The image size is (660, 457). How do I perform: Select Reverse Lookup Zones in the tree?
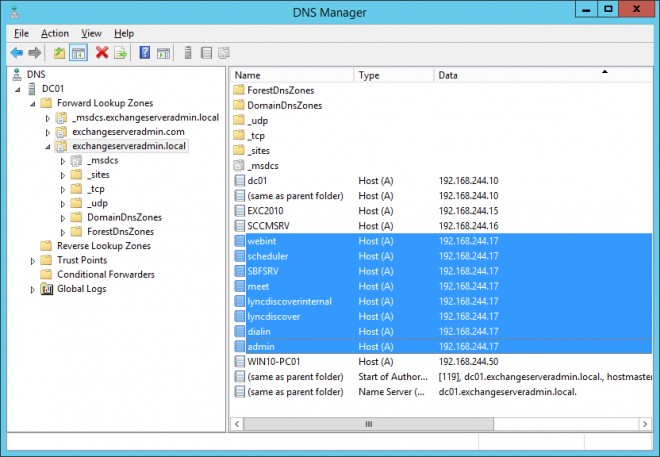pyautogui.click(x=103, y=246)
